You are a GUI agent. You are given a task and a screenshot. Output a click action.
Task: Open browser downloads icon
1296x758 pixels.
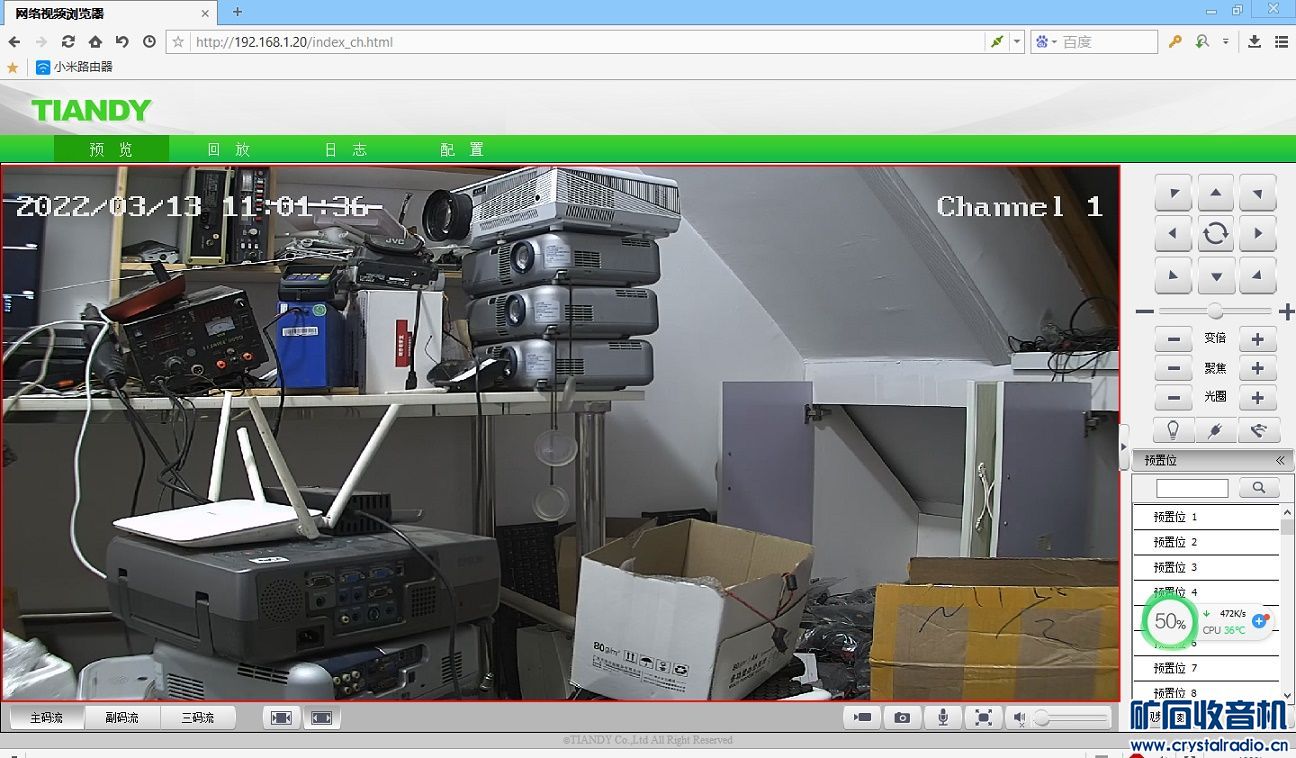pos(1254,42)
